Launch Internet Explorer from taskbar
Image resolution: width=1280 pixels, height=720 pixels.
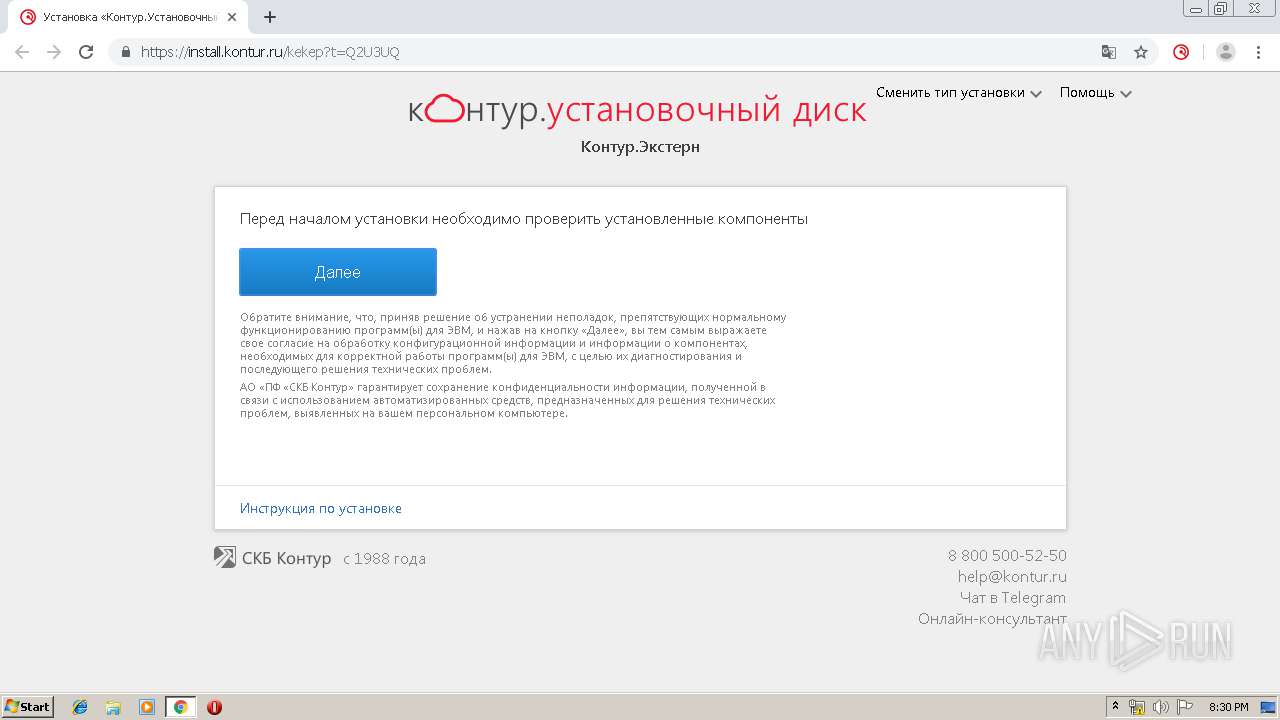80,707
